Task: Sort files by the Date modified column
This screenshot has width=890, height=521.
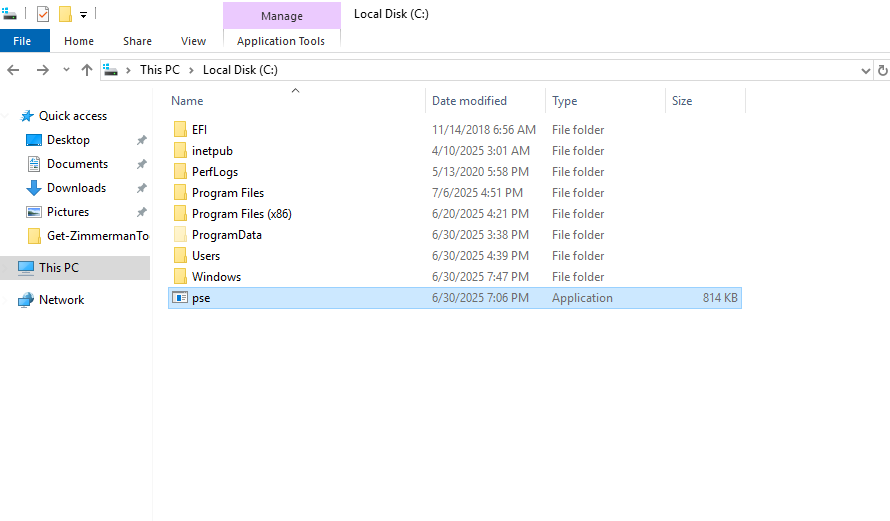Action: (469, 101)
